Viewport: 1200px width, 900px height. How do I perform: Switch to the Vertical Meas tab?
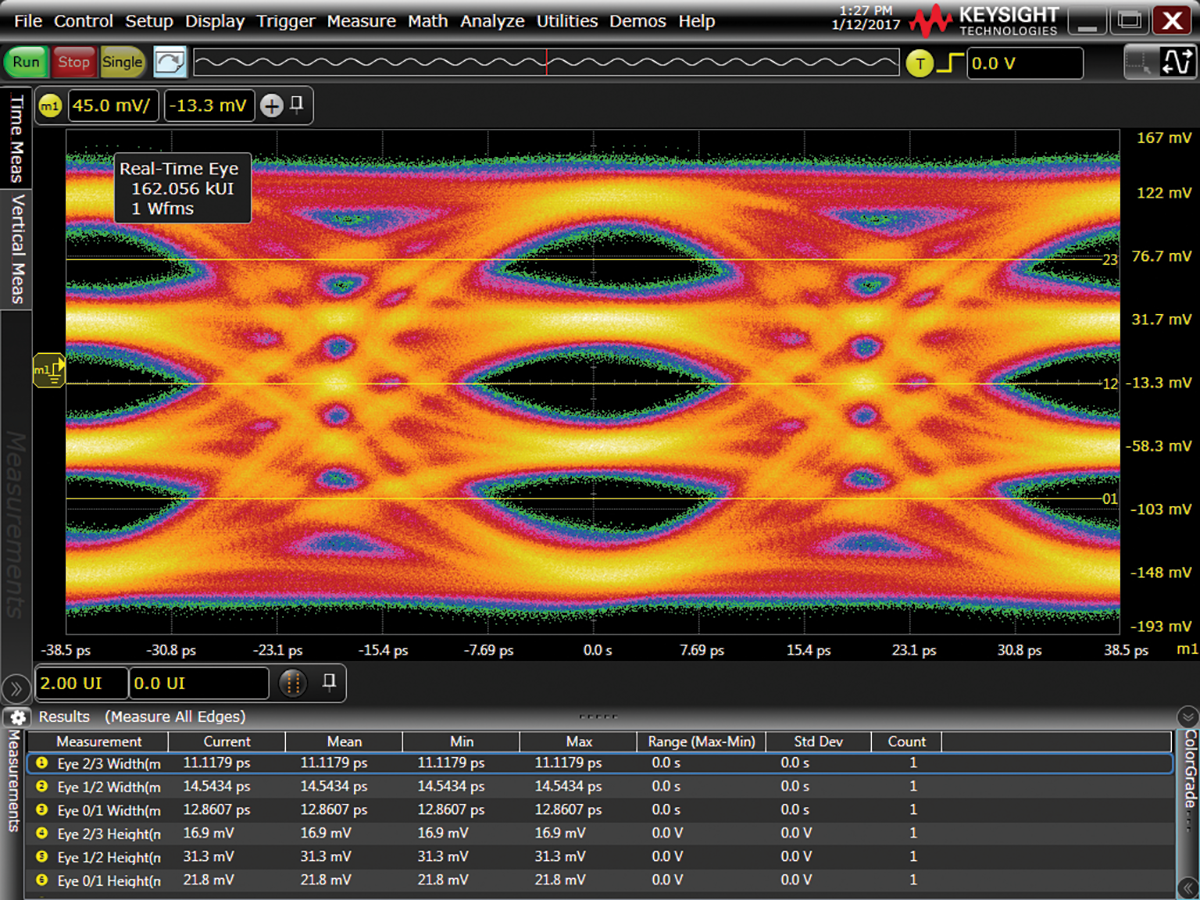17,250
